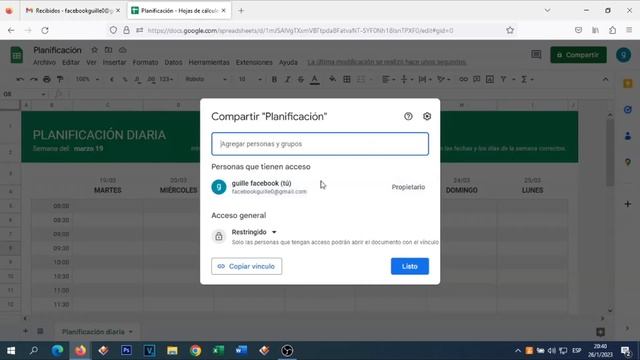Open the text color picker
The width and height of the screenshot is (640, 360).
pos(314,80)
